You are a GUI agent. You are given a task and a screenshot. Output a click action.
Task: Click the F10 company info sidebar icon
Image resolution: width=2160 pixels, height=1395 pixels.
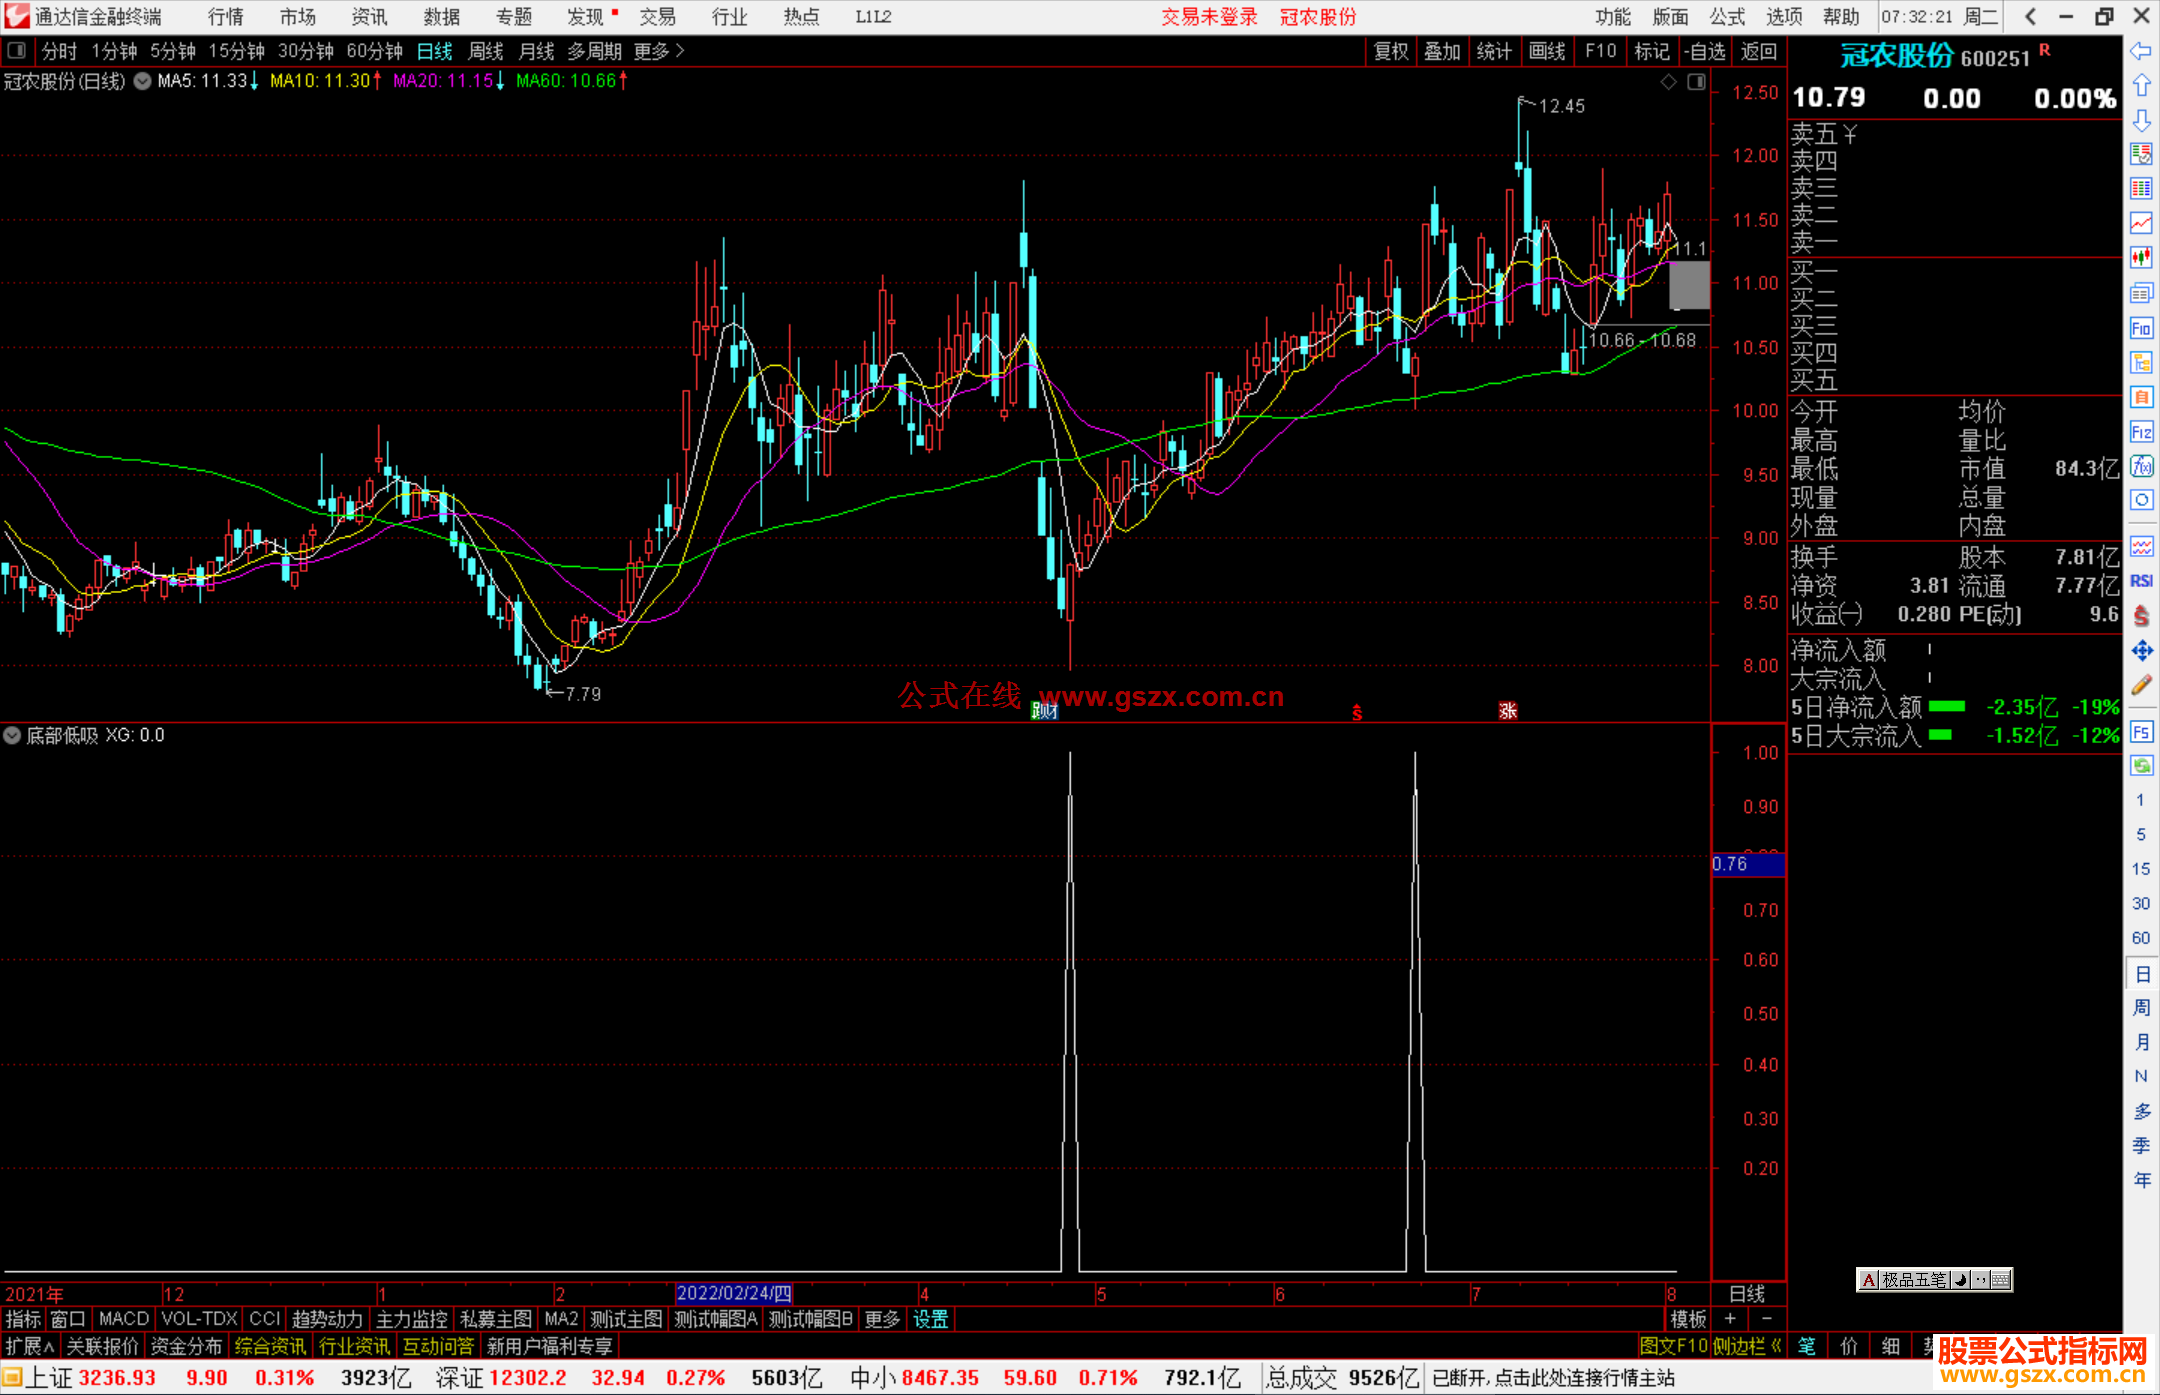[x=2141, y=328]
